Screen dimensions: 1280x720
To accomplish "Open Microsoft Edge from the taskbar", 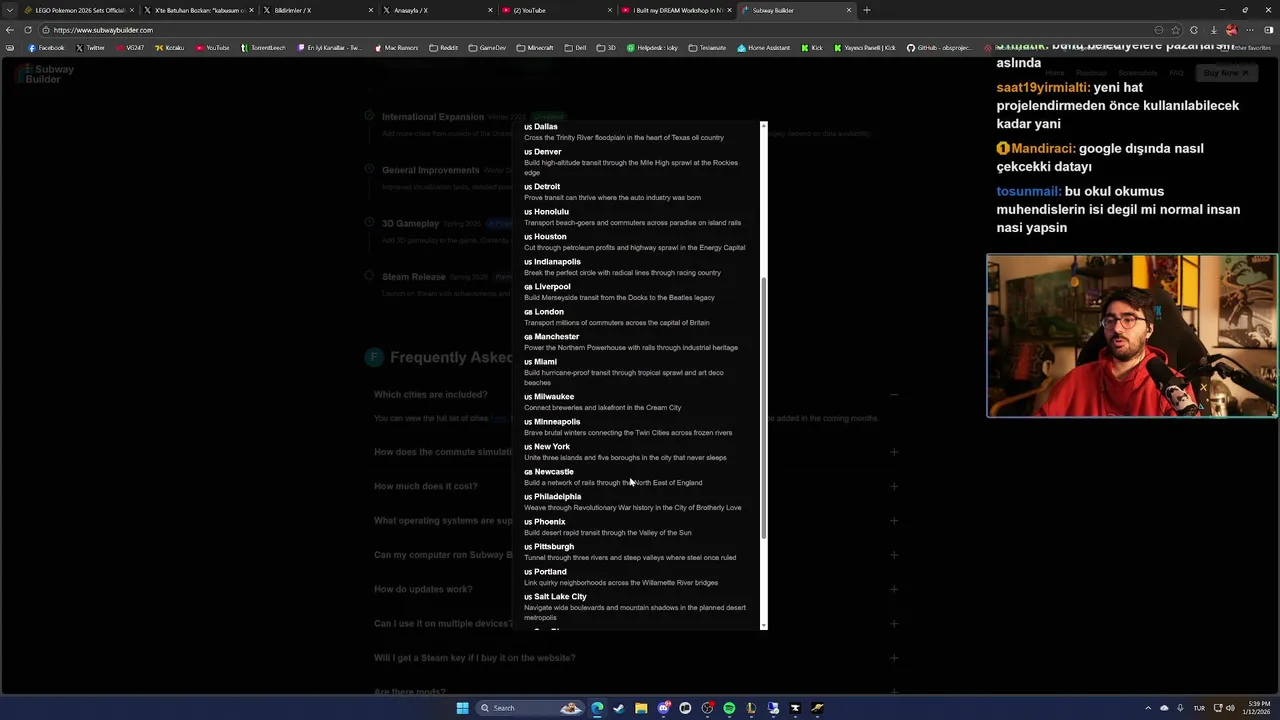I will pos(597,708).
